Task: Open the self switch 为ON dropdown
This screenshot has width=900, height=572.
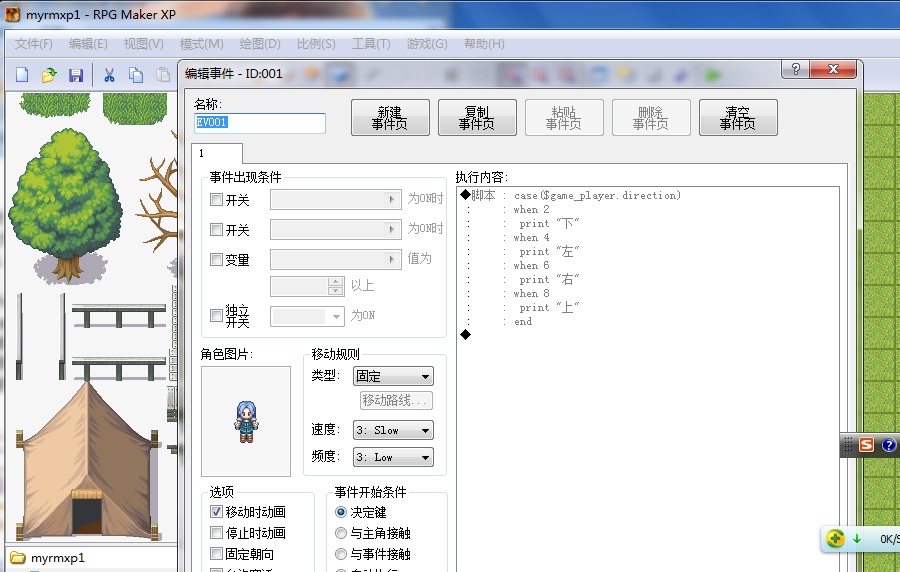Action: tap(307, 316)
